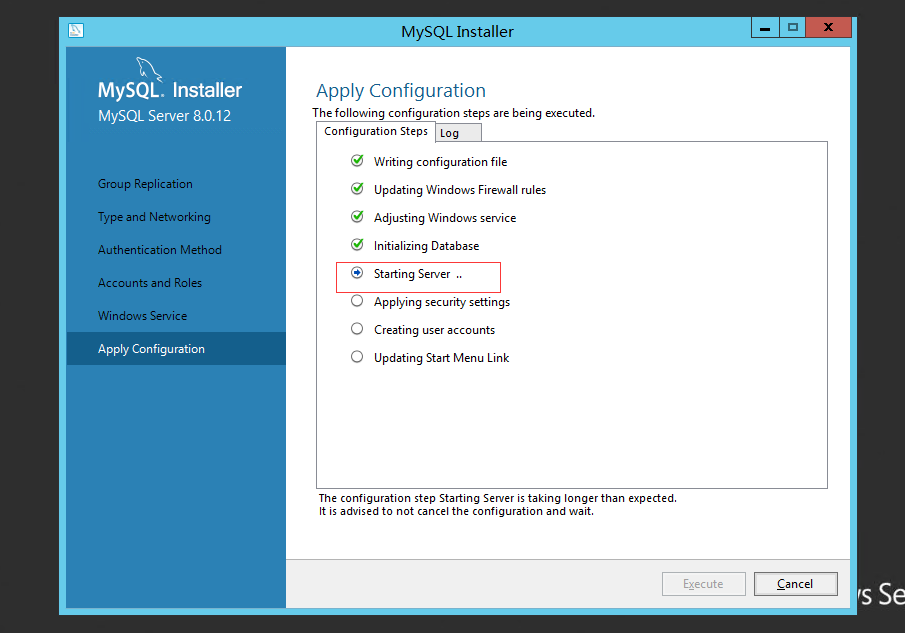Click the 'Writing configuration file' step text
The height and width of the screenshot is (633, 905).
coord(440,162)
